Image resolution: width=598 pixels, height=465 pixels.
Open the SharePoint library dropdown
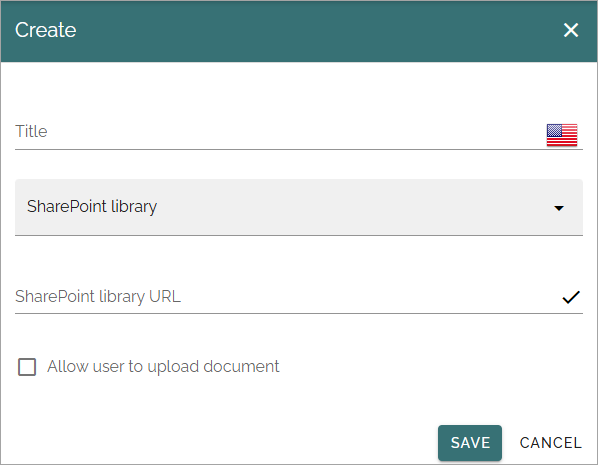299,207
